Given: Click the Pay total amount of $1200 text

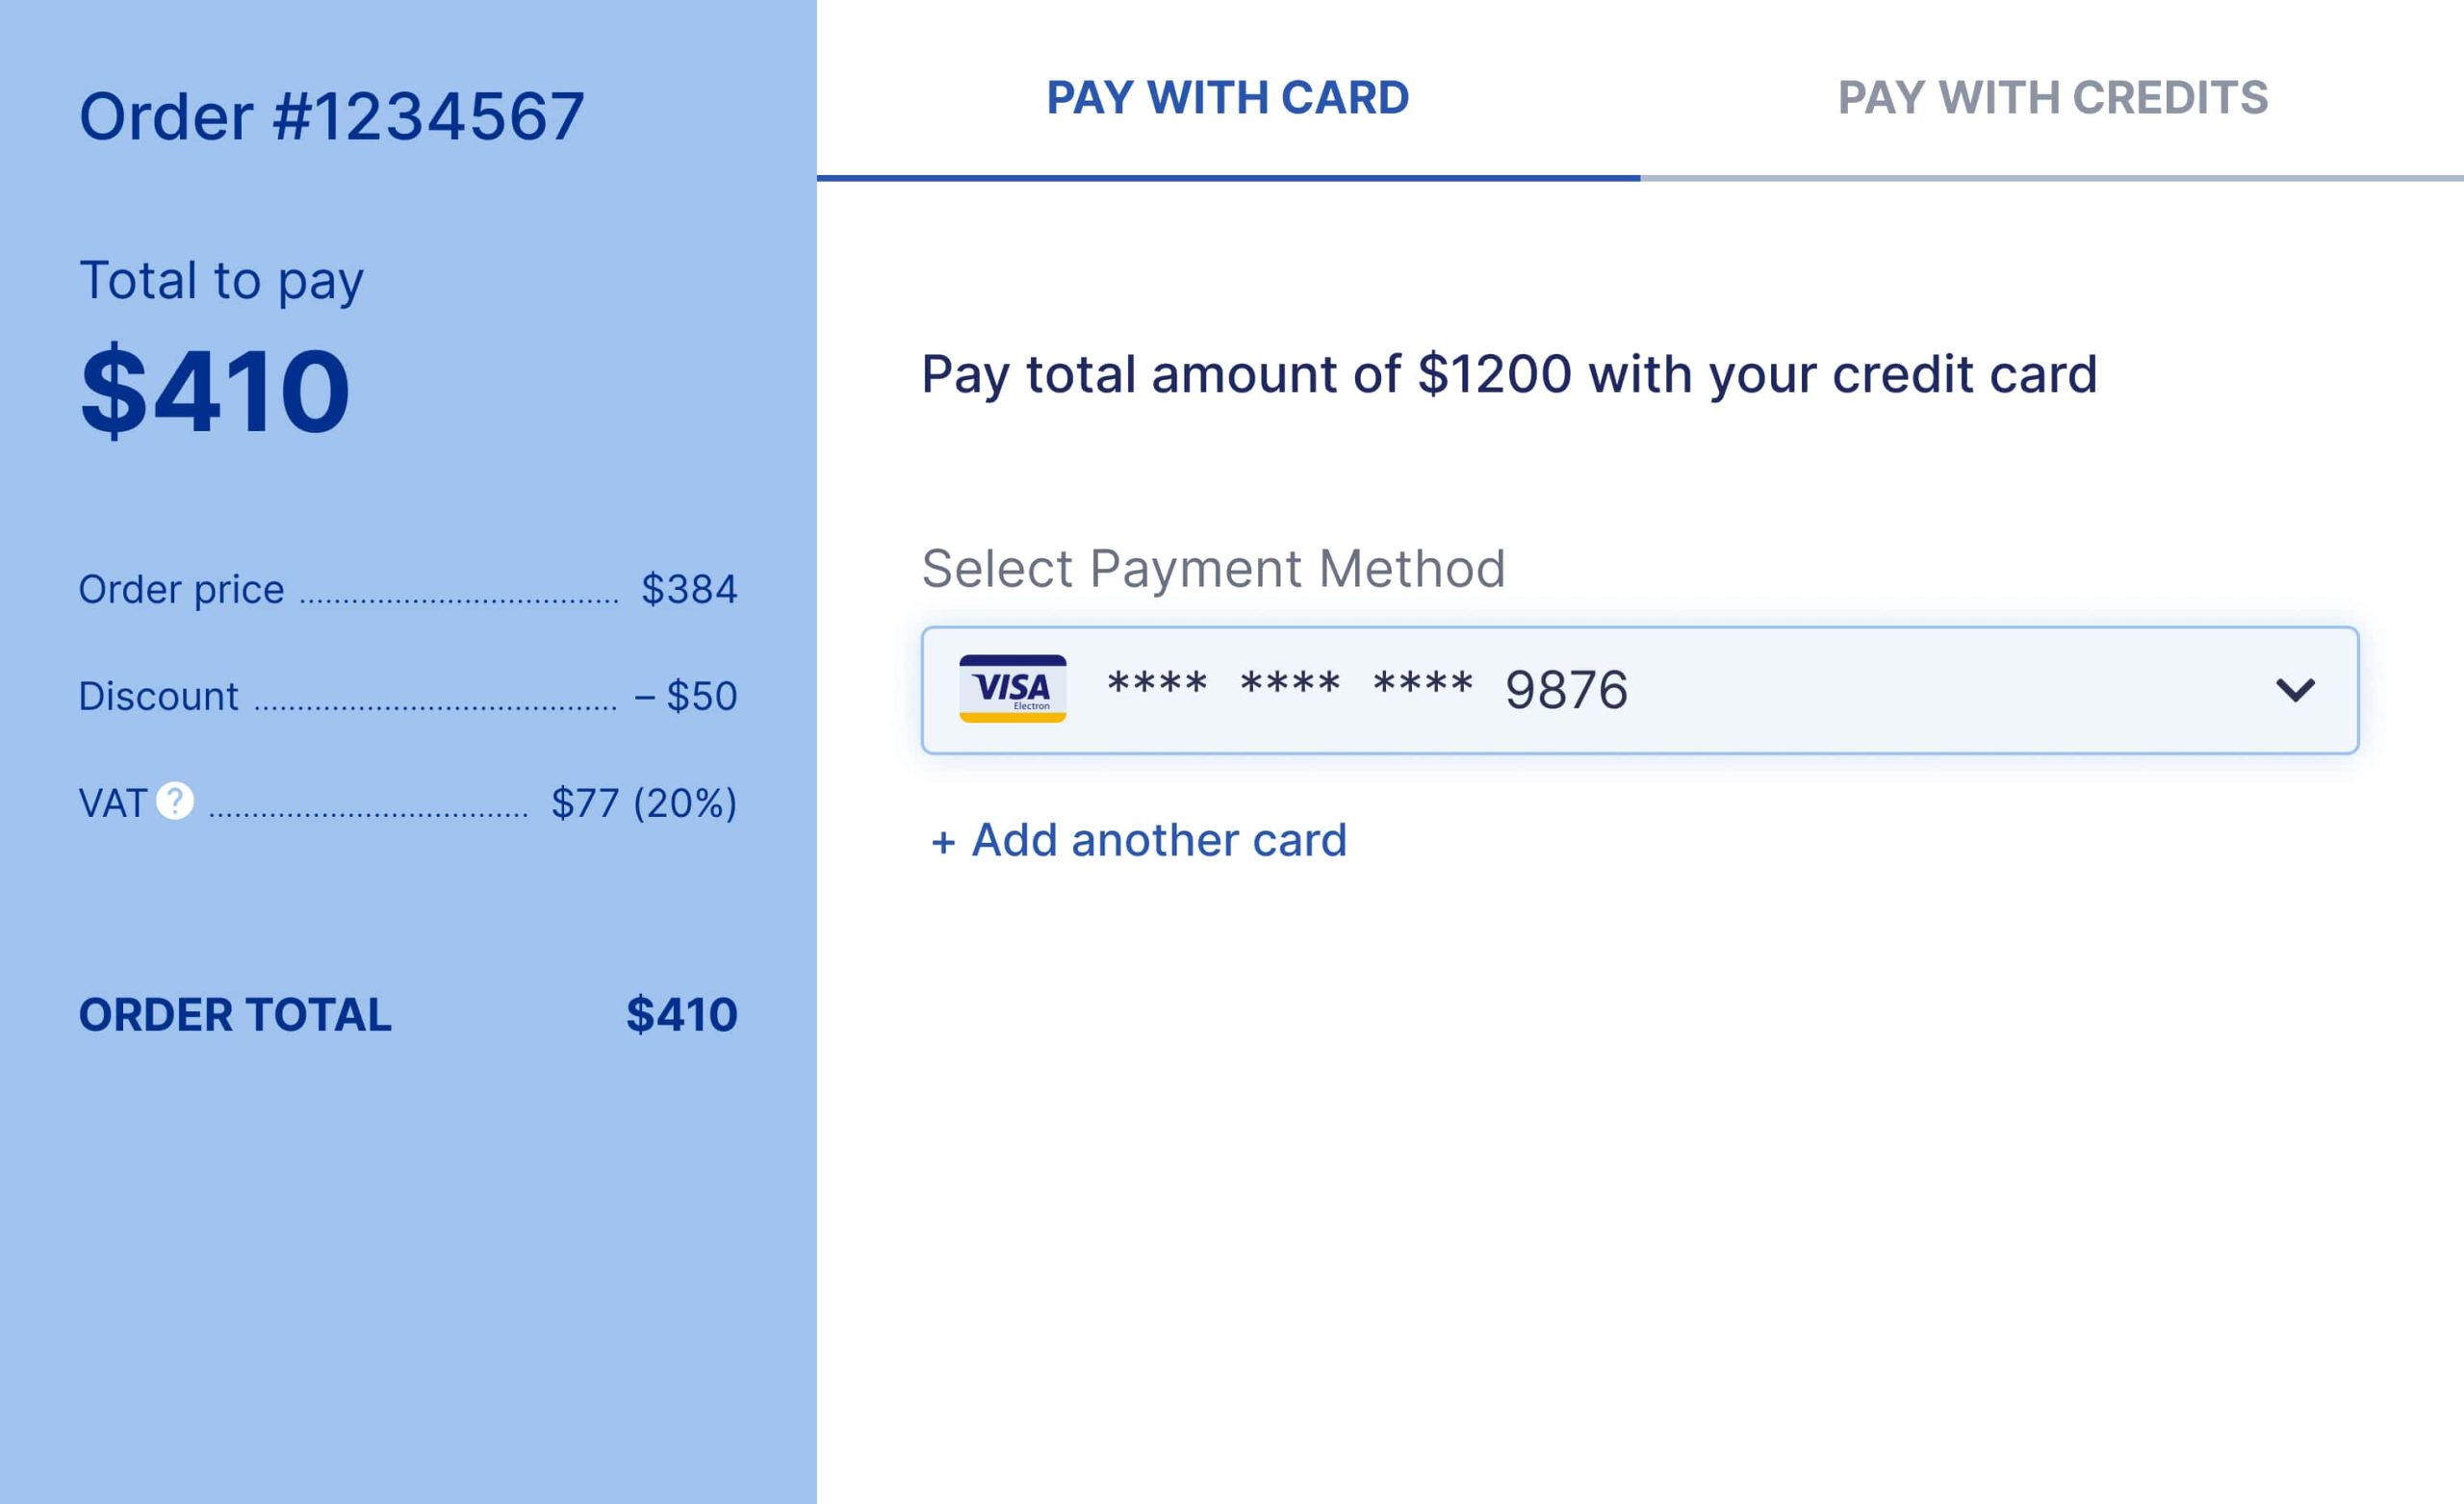Looking at the screenshot, I should [1508, 375].
